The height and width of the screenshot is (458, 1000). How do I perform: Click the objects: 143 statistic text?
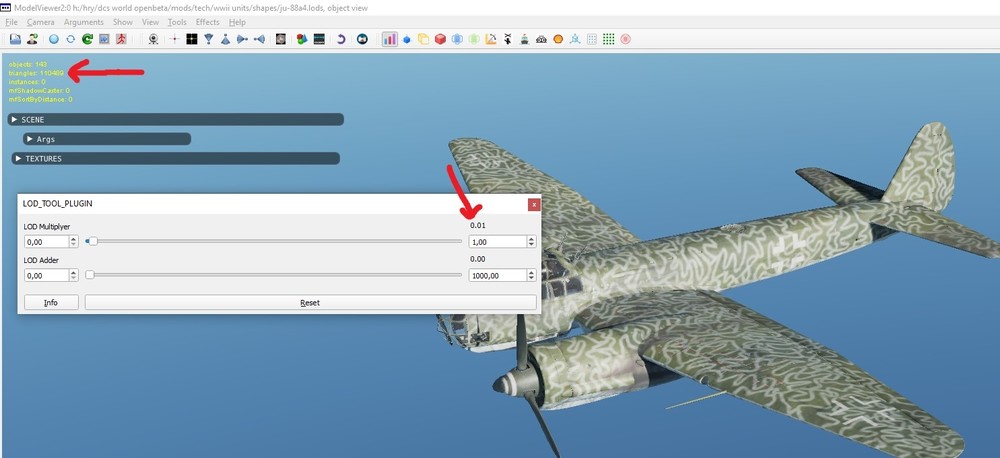[27, 64]
